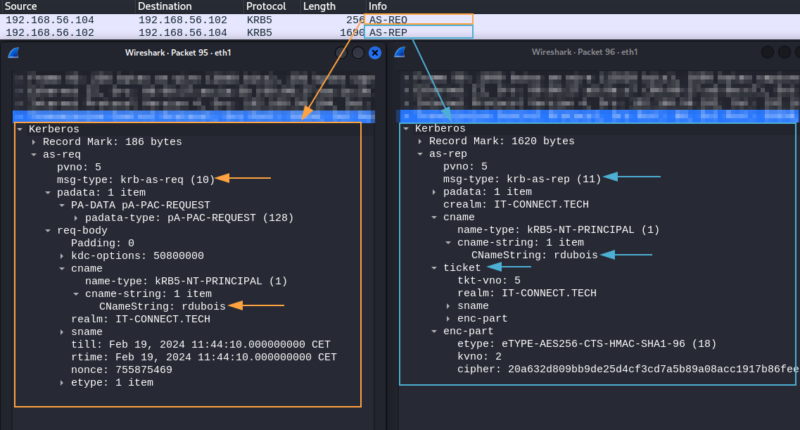Expand the kdc-options: 50800000 field

61,256
